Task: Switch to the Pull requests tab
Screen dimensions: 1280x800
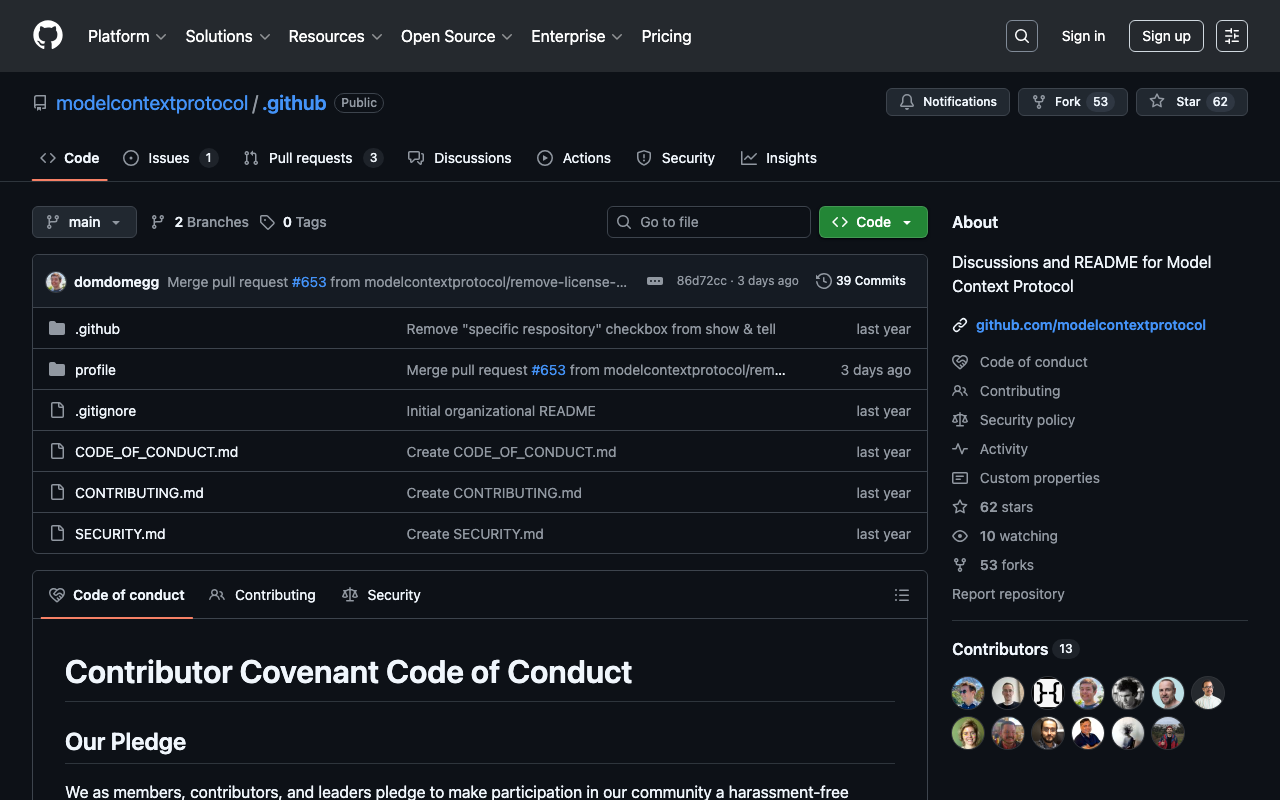Action: [x=310, y=158]
